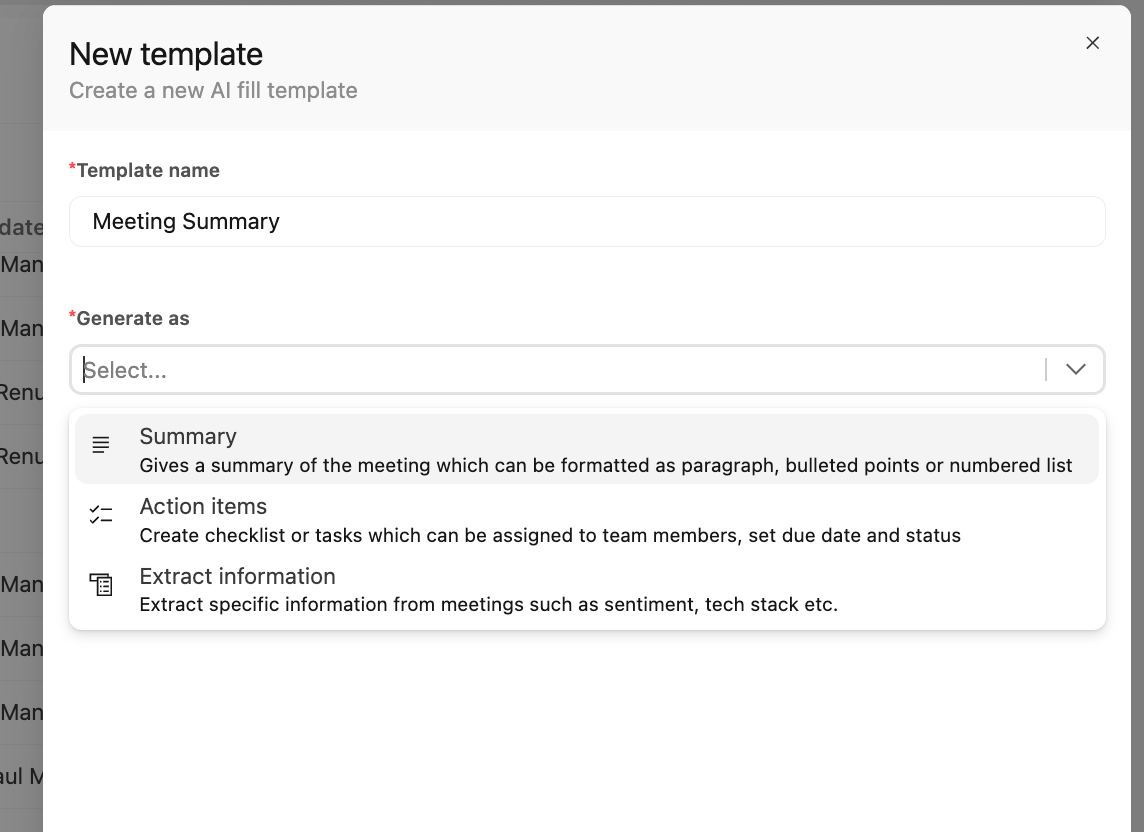This screenshot has height=832, width=1144.
Task: Click the New template heading
Action: tap(166, 54)
